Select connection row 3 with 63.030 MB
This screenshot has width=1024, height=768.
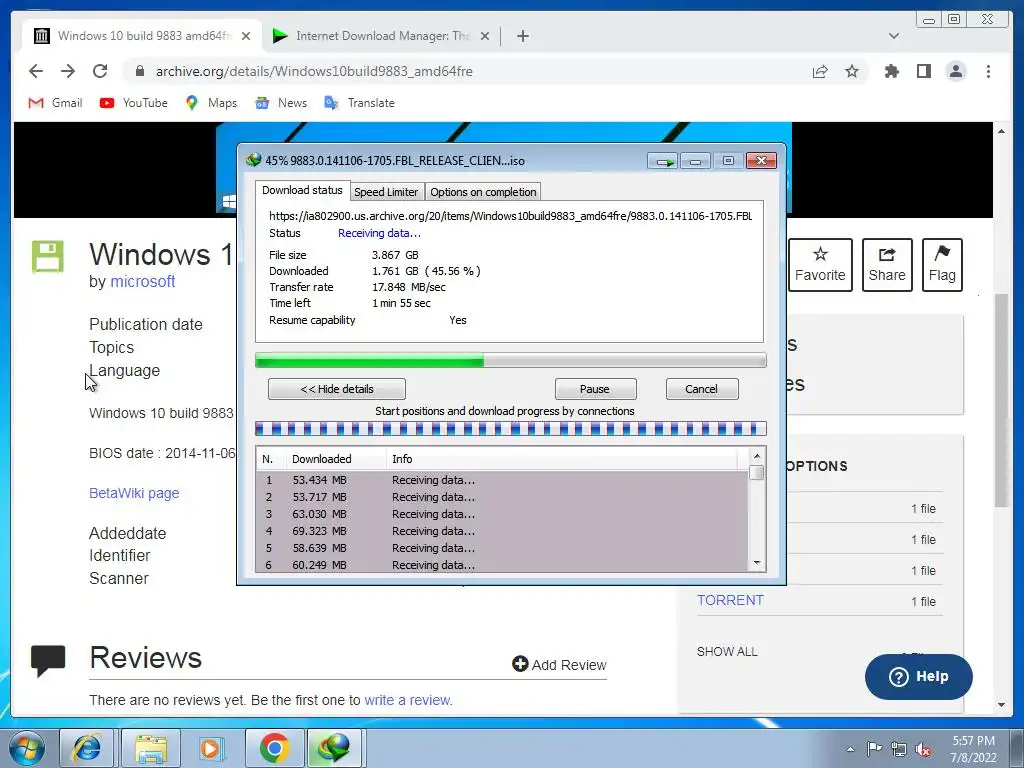tap(502, 514)
